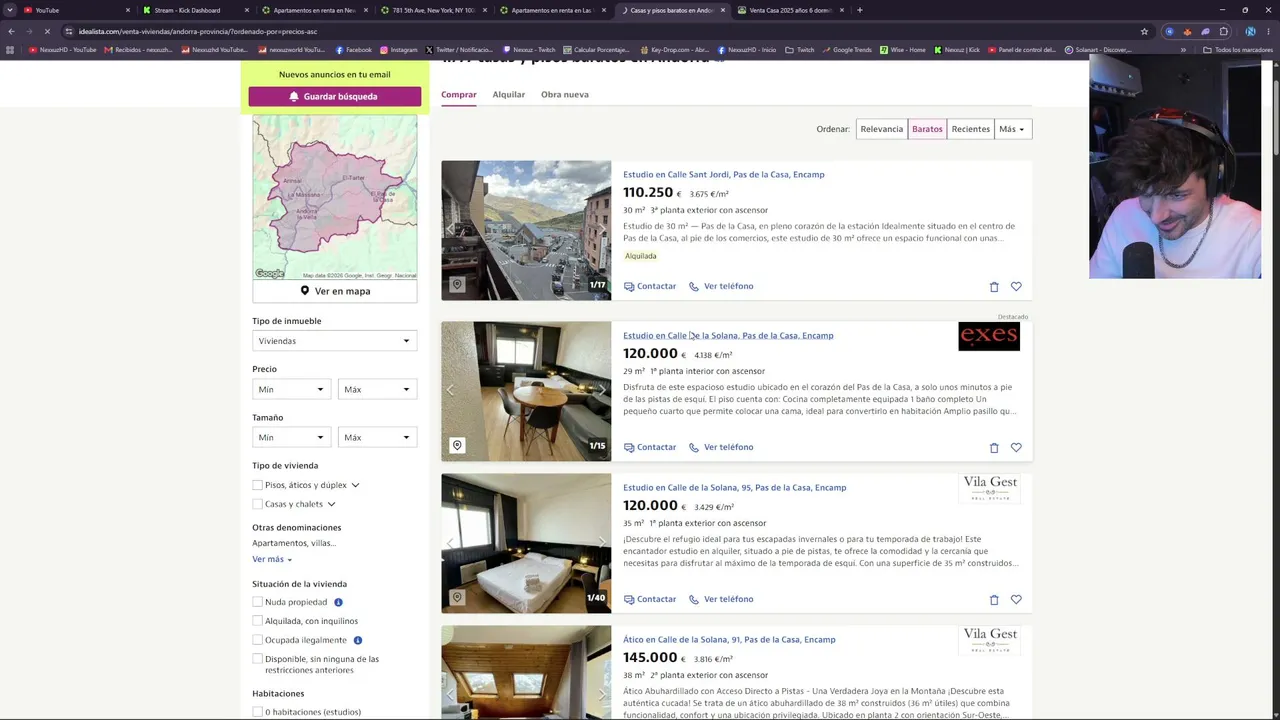Open the Precio Min dropdown
Viewport: 1280px width, 720px height.
point(291,389)
